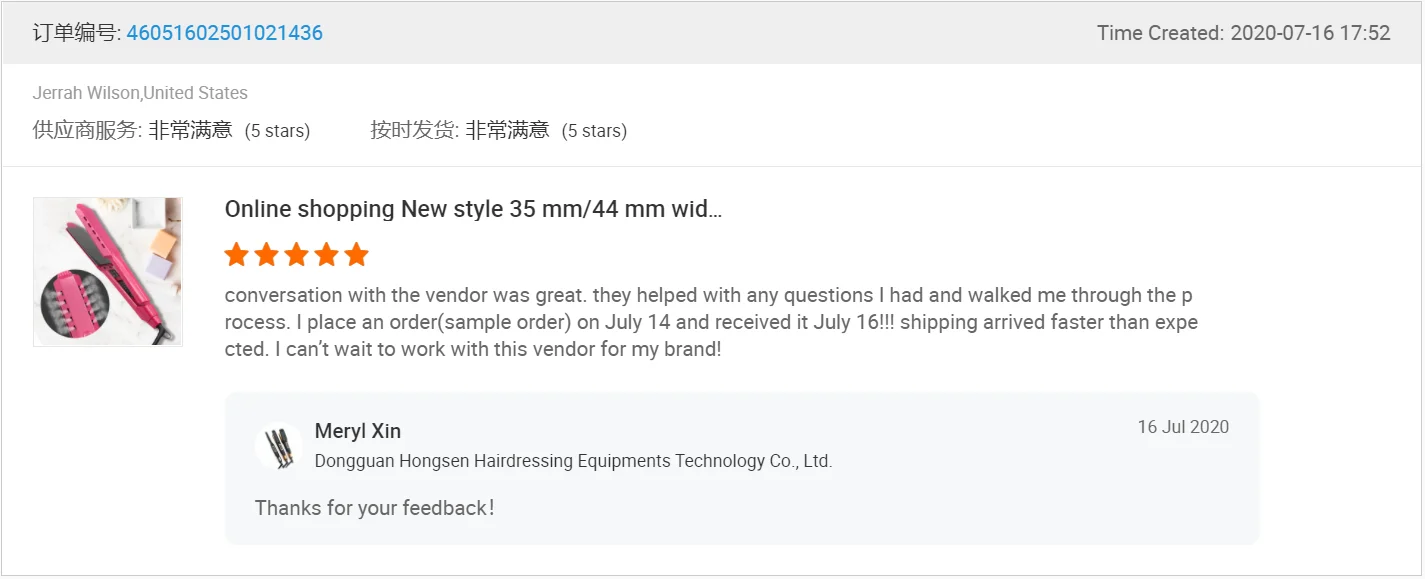Click the third orange rating star

click(x=297, y=255)
